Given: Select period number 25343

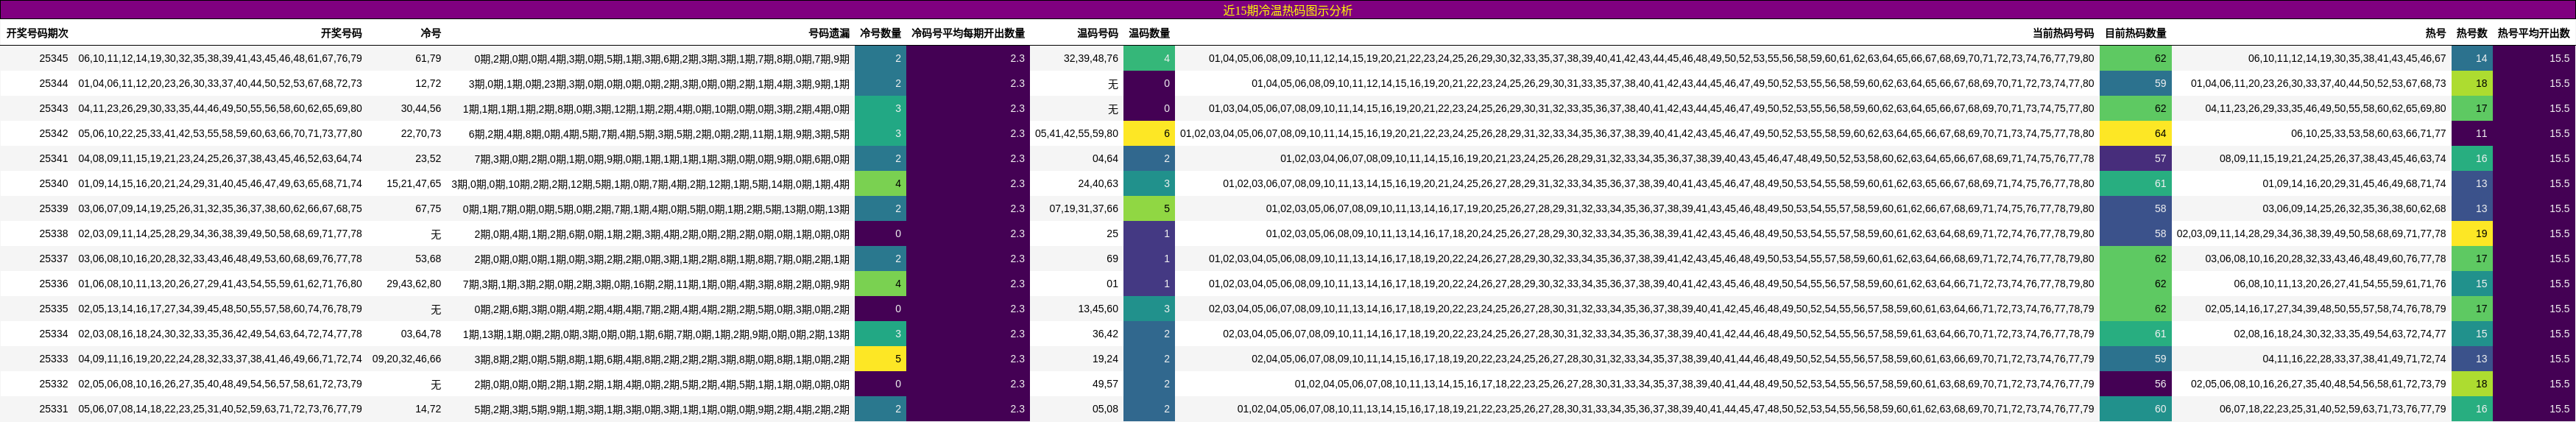Looking at the screenshot, I should pyautogui.click(x=54, y=108).
